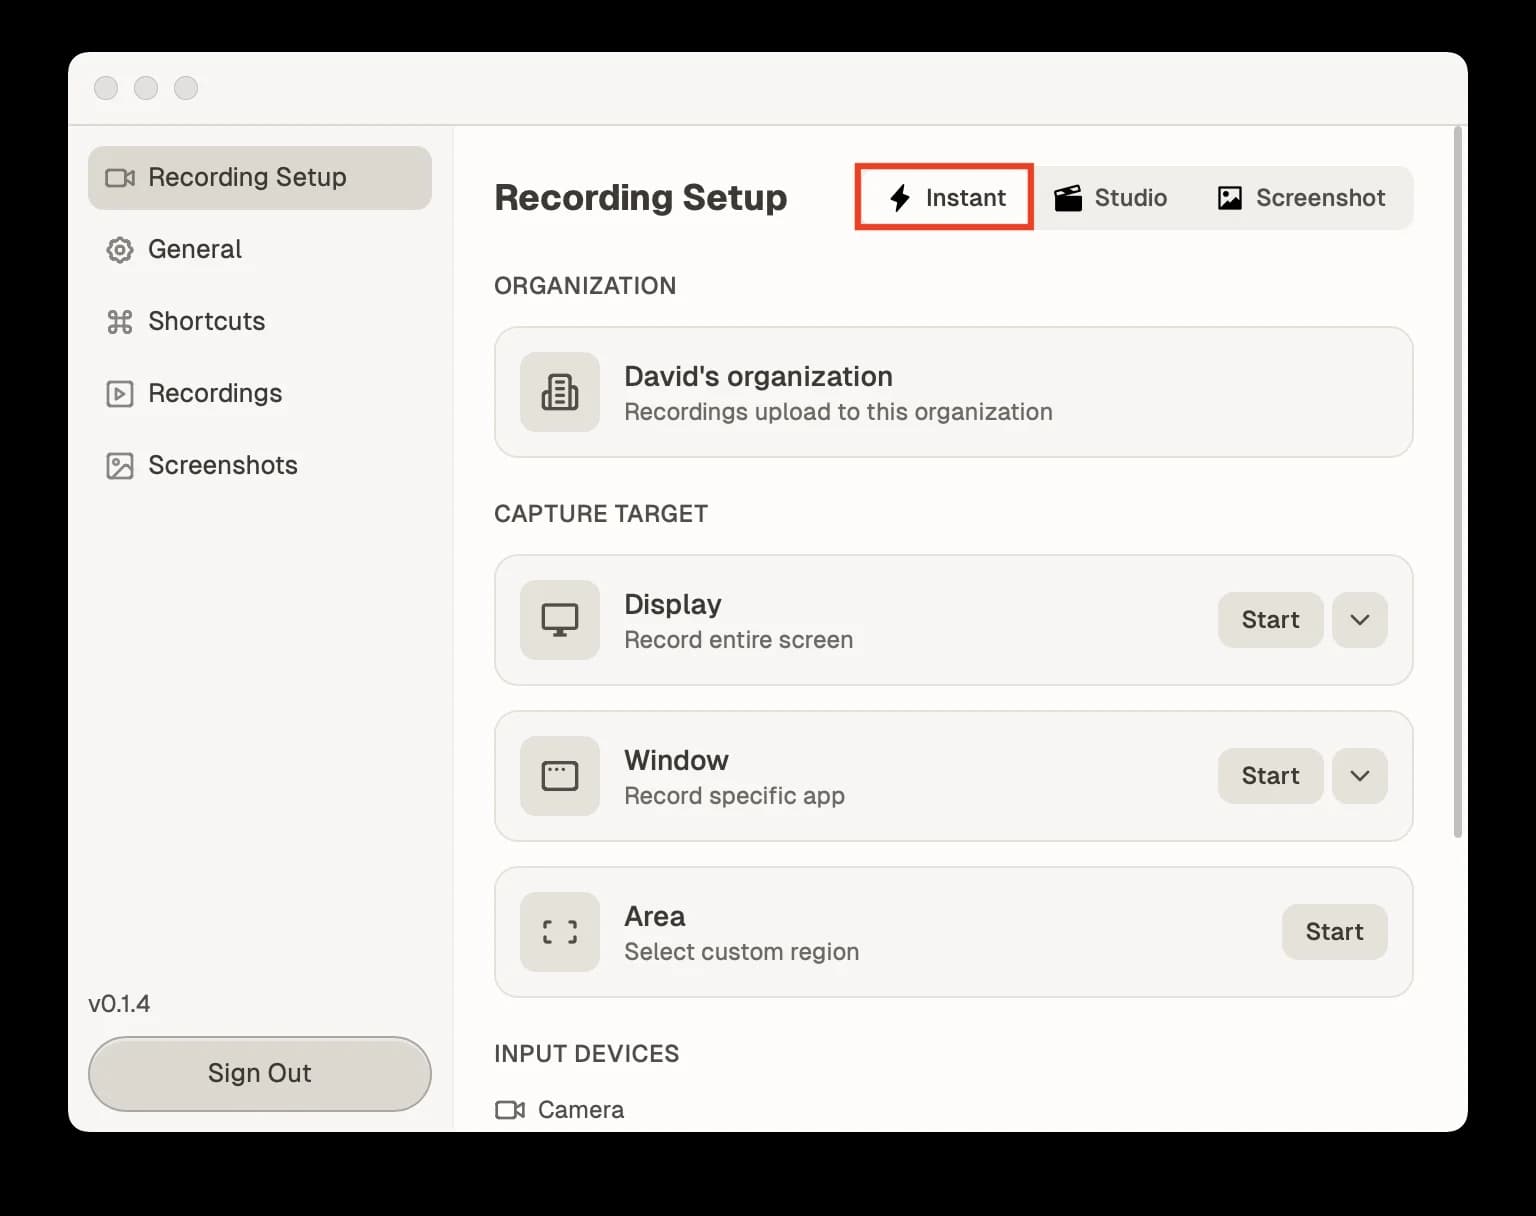
Task: Select the clapperboard icon on Studio
Action: (1068, 197)
